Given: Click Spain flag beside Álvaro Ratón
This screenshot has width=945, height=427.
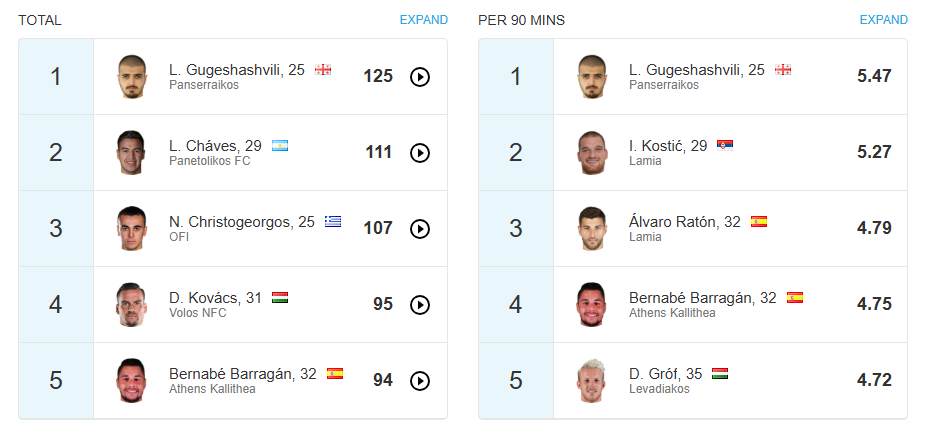Looking at the screenshot, I should 759,222.
